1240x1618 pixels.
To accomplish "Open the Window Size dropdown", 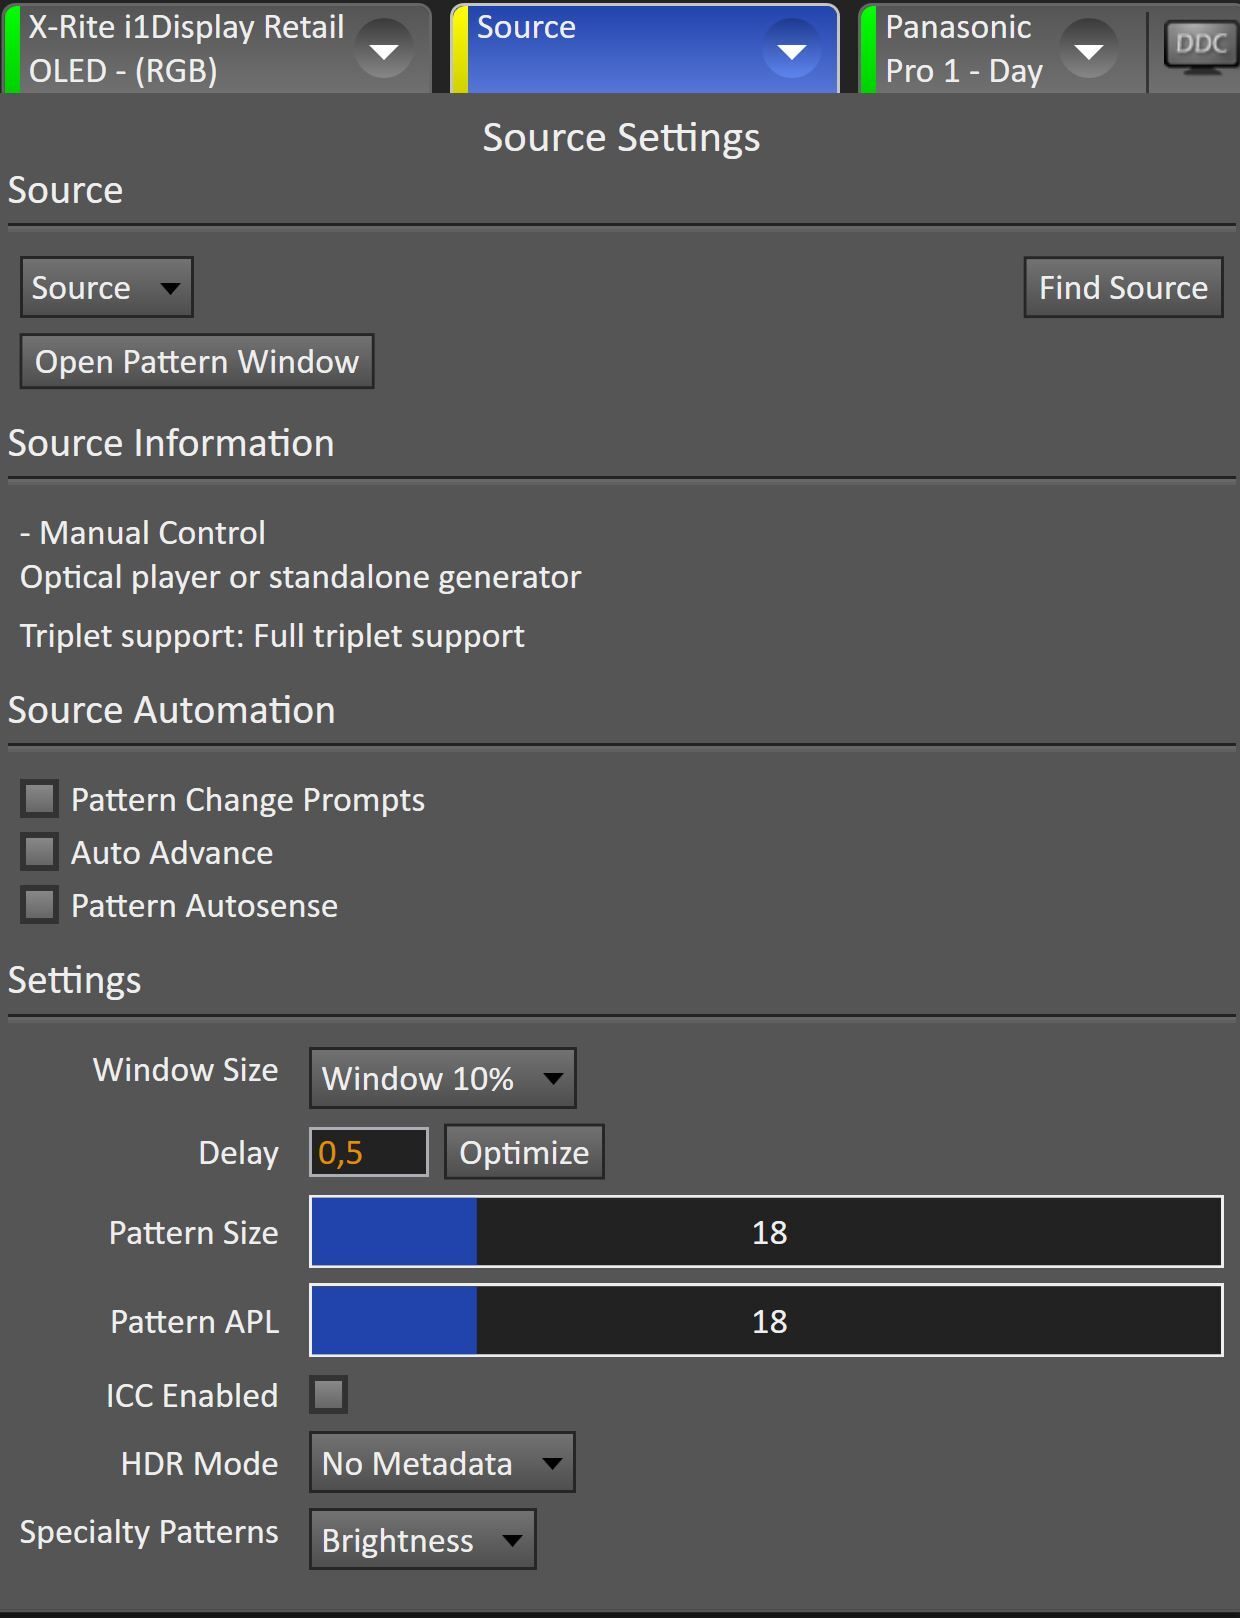I will (442, 1078).
